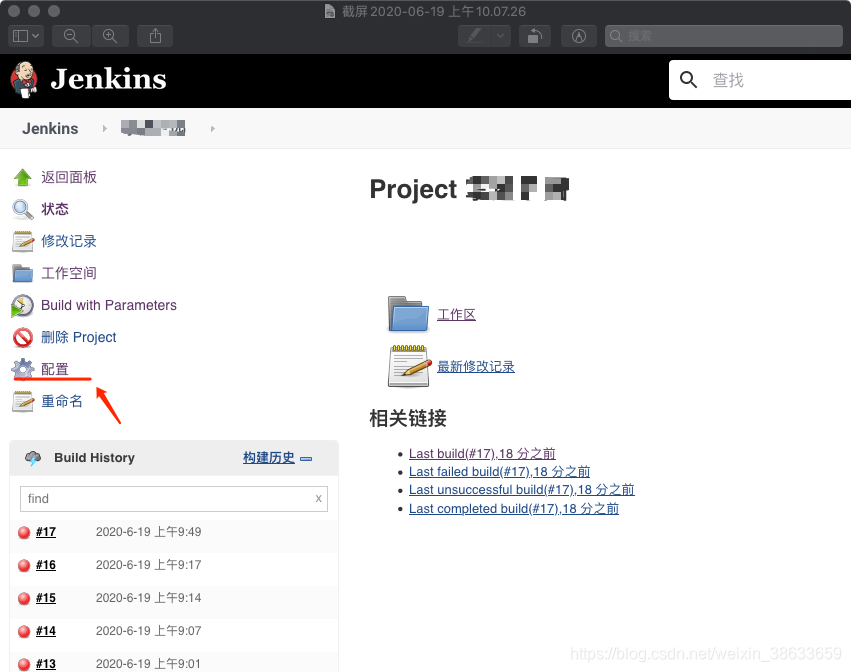
Task: Click the large notepad icon beside 最新修改记录
Action: (409, 366)
